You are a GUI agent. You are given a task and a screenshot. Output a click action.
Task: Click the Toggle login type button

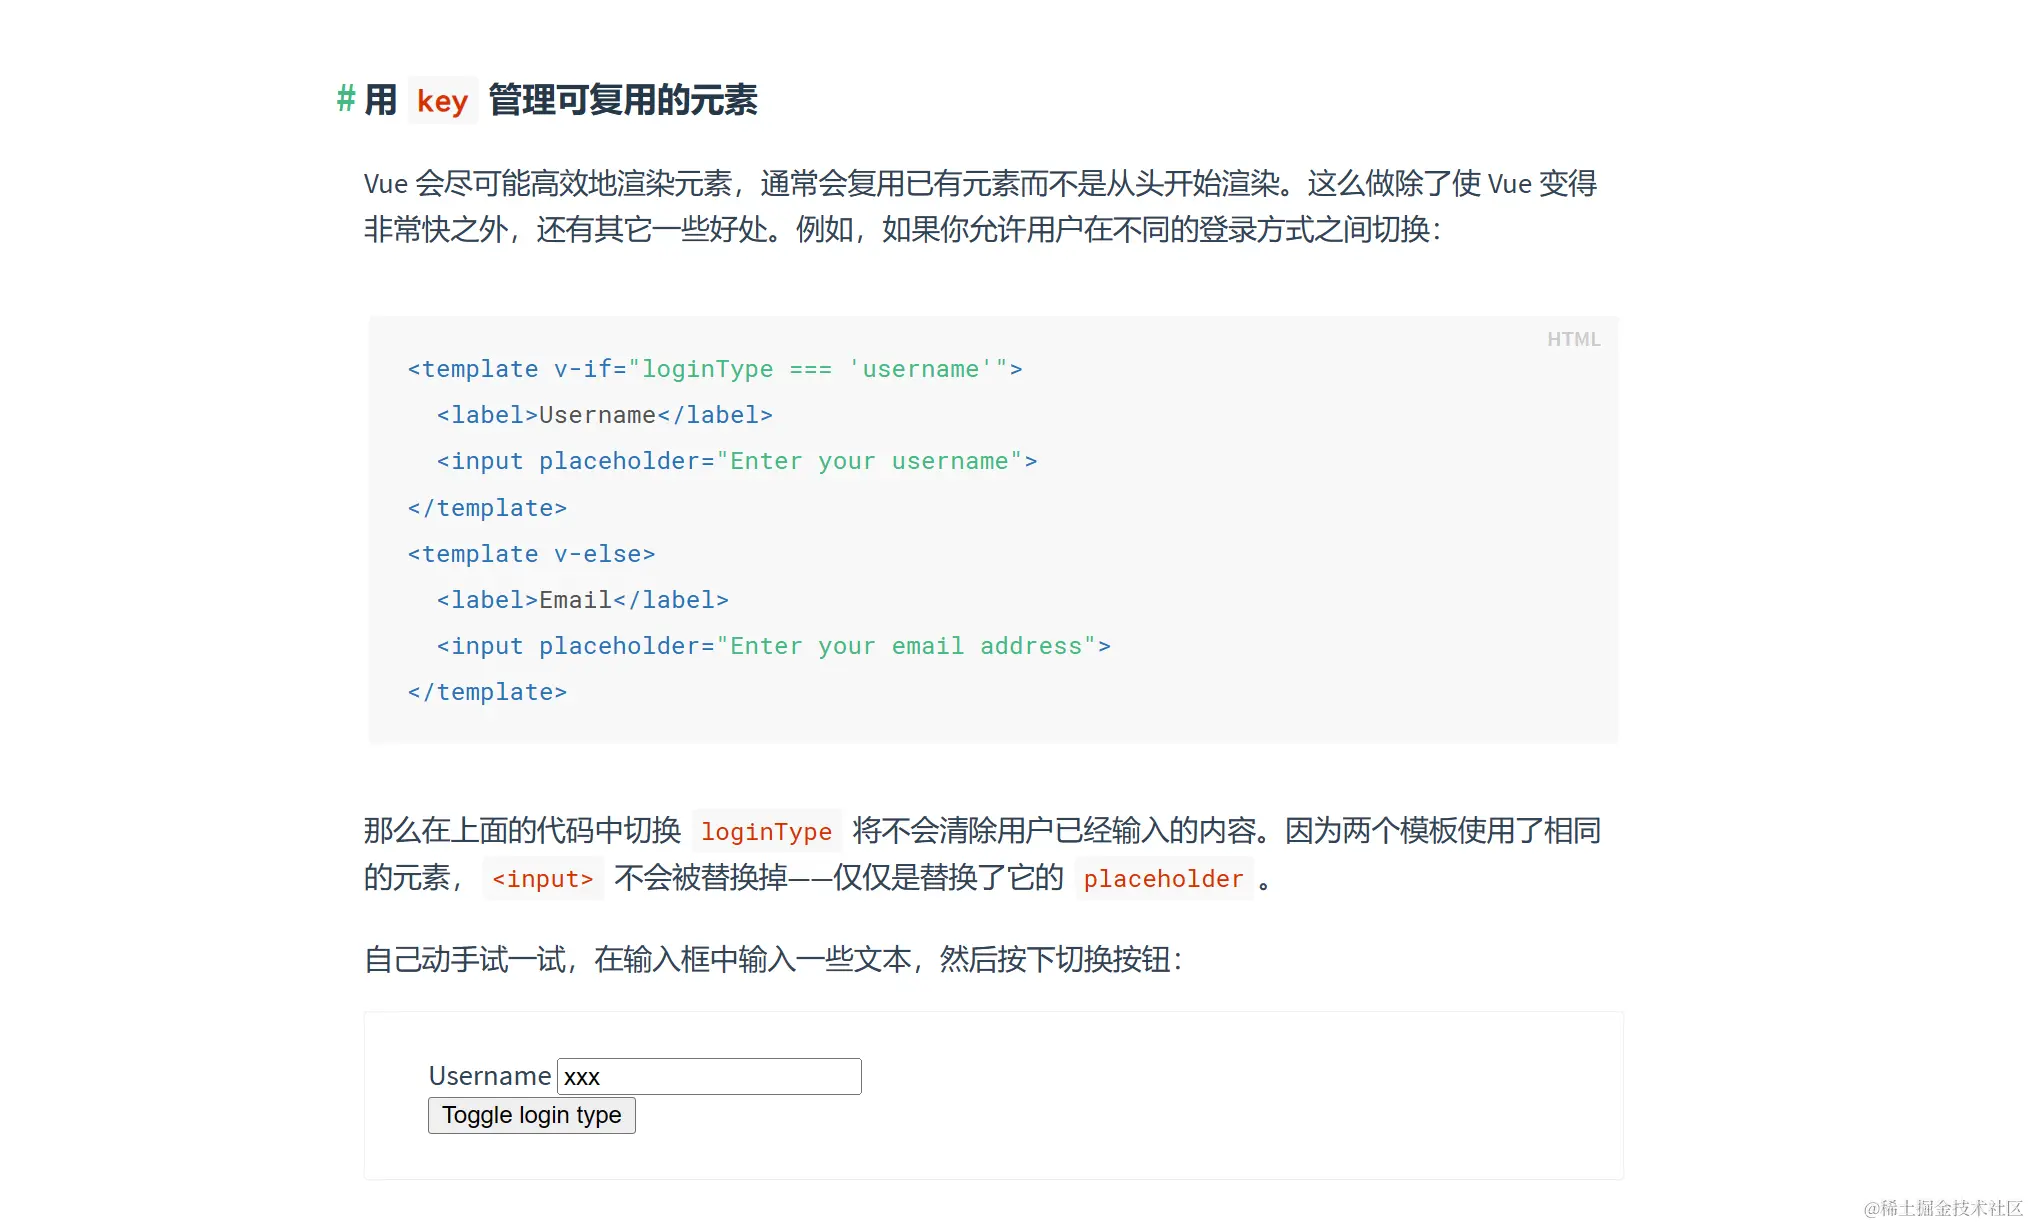coord(531,1115)
